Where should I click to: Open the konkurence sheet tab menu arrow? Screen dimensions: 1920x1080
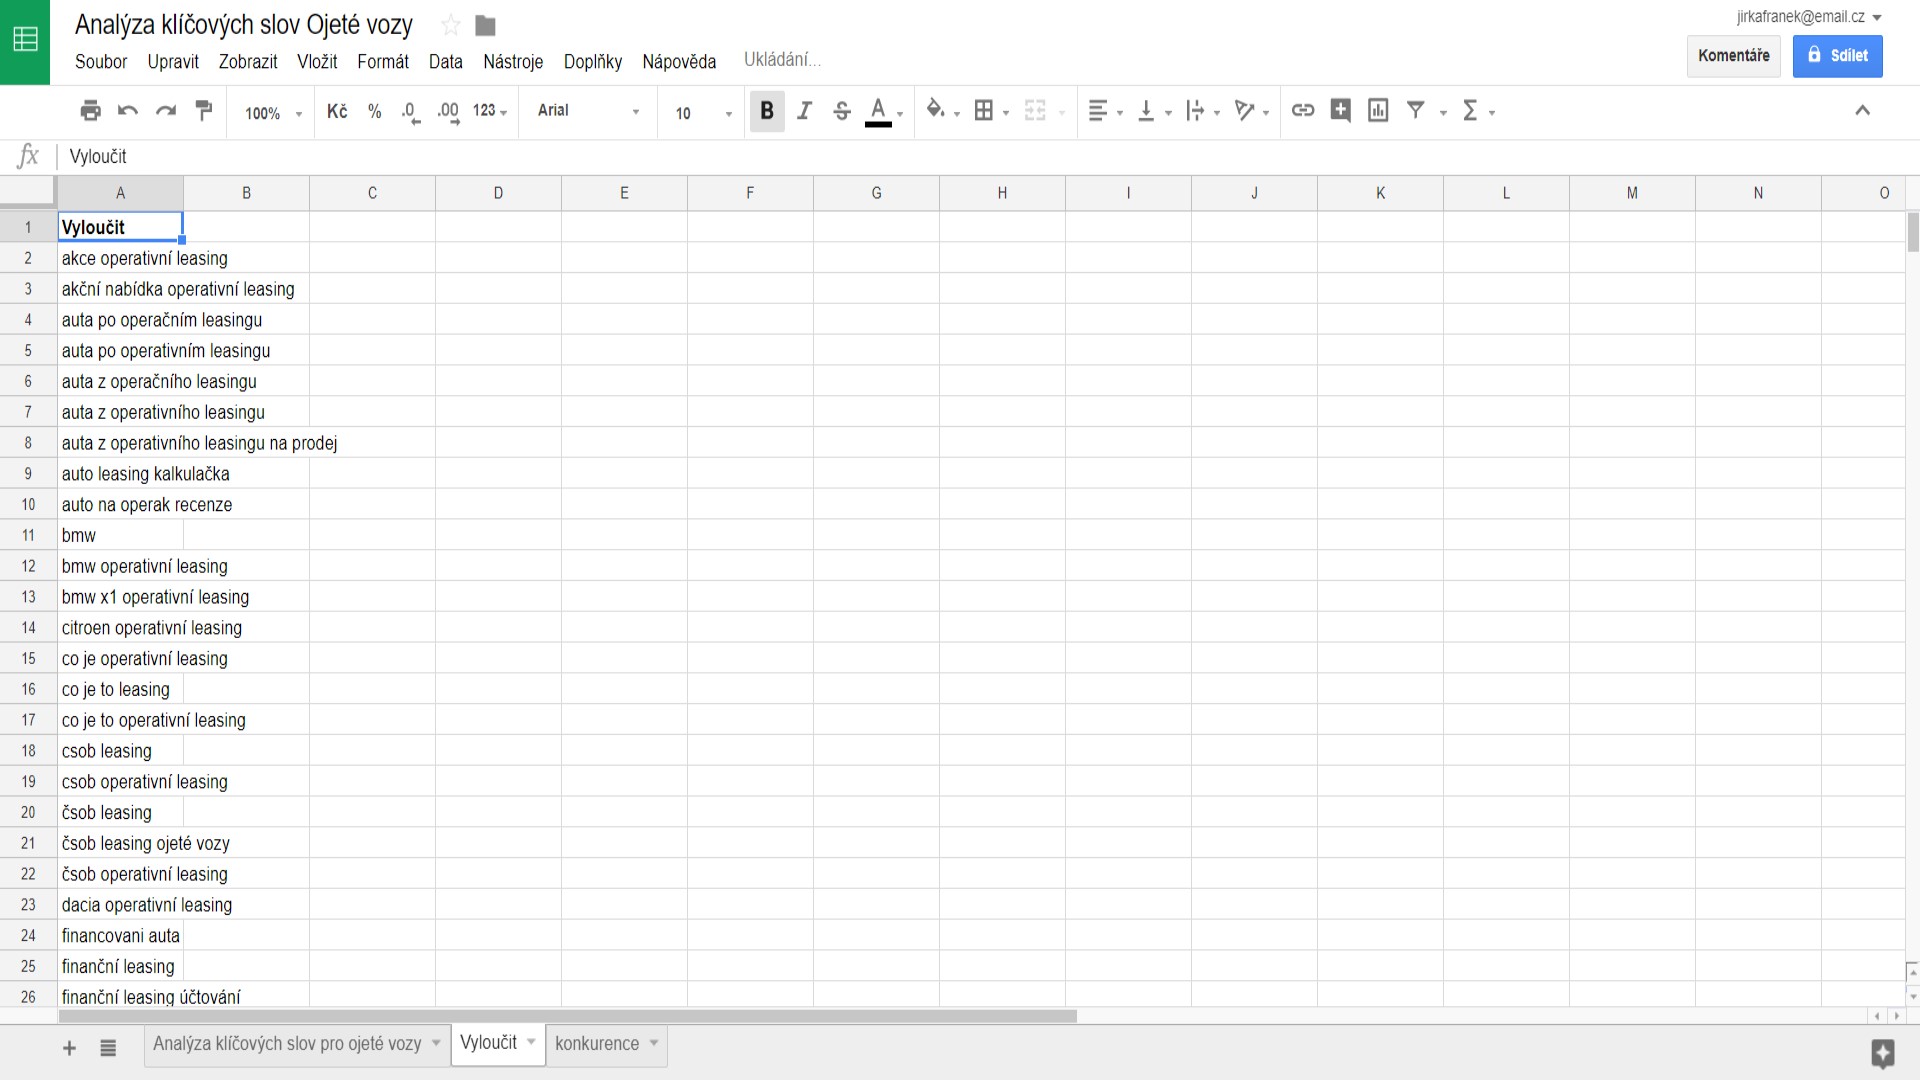654,1043
